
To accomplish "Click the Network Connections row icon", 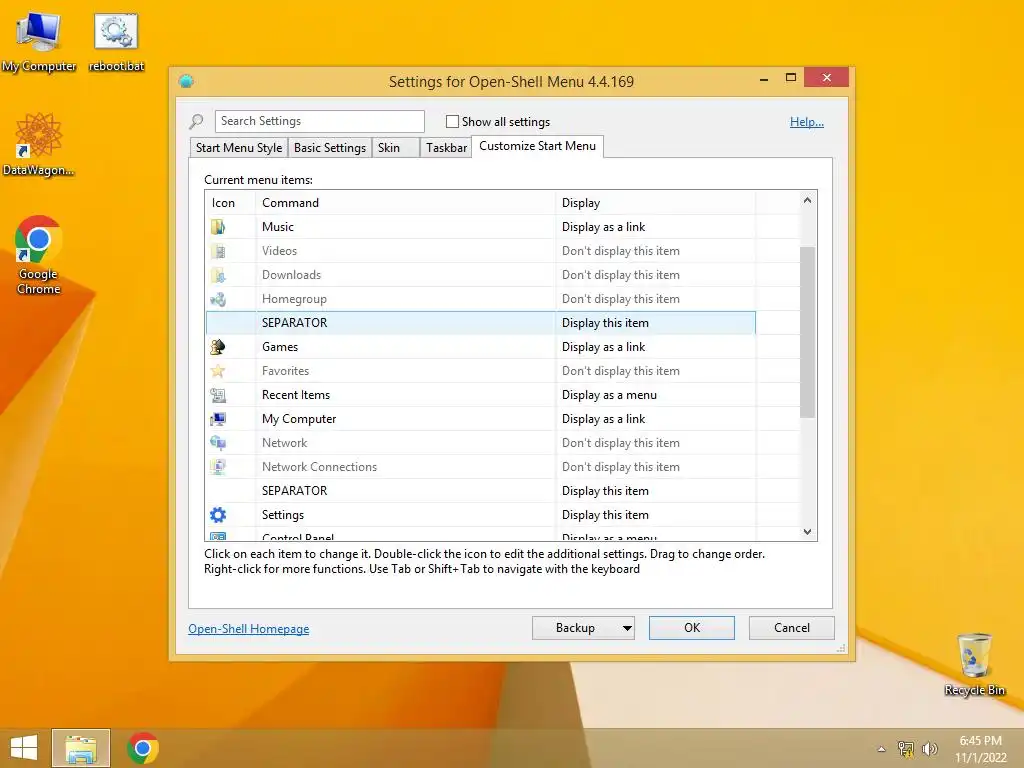I will coord(218,467).
